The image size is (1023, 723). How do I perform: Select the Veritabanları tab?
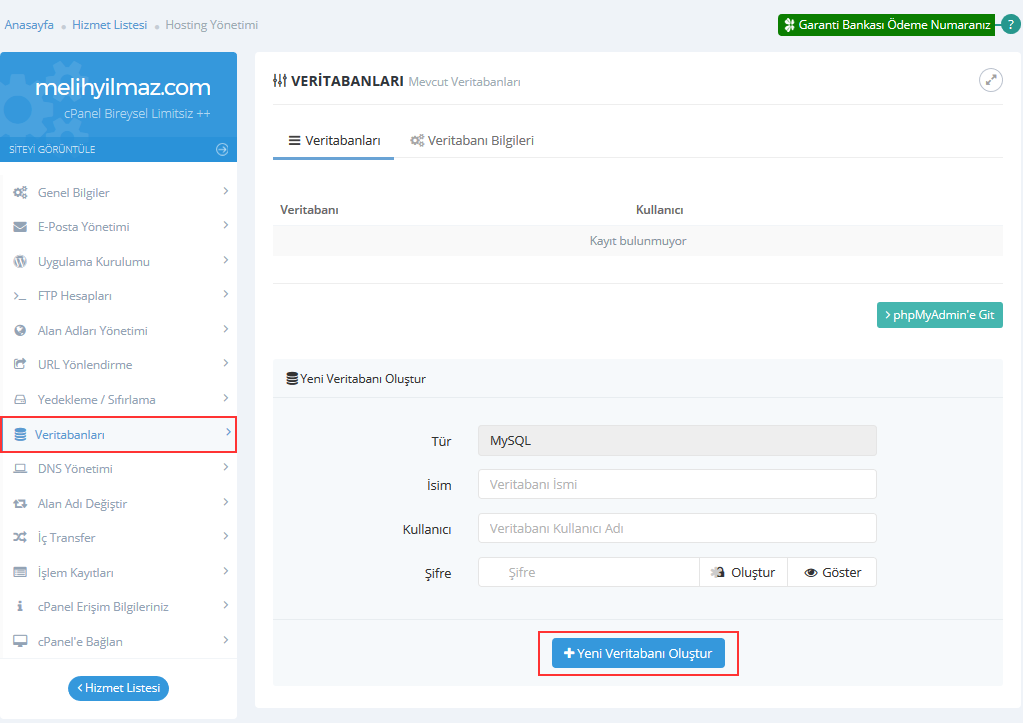[334, 141]
